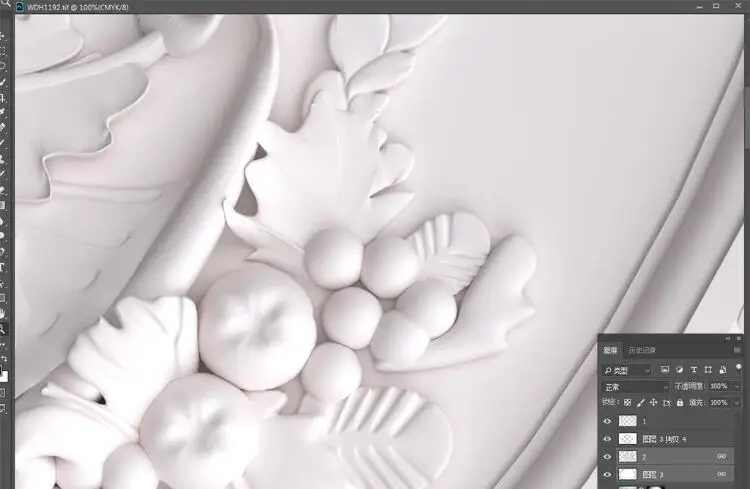Click thumbnail of layer 1
Image resolution: width=750 pixels, height=489 pixels.
pos(628,421)
